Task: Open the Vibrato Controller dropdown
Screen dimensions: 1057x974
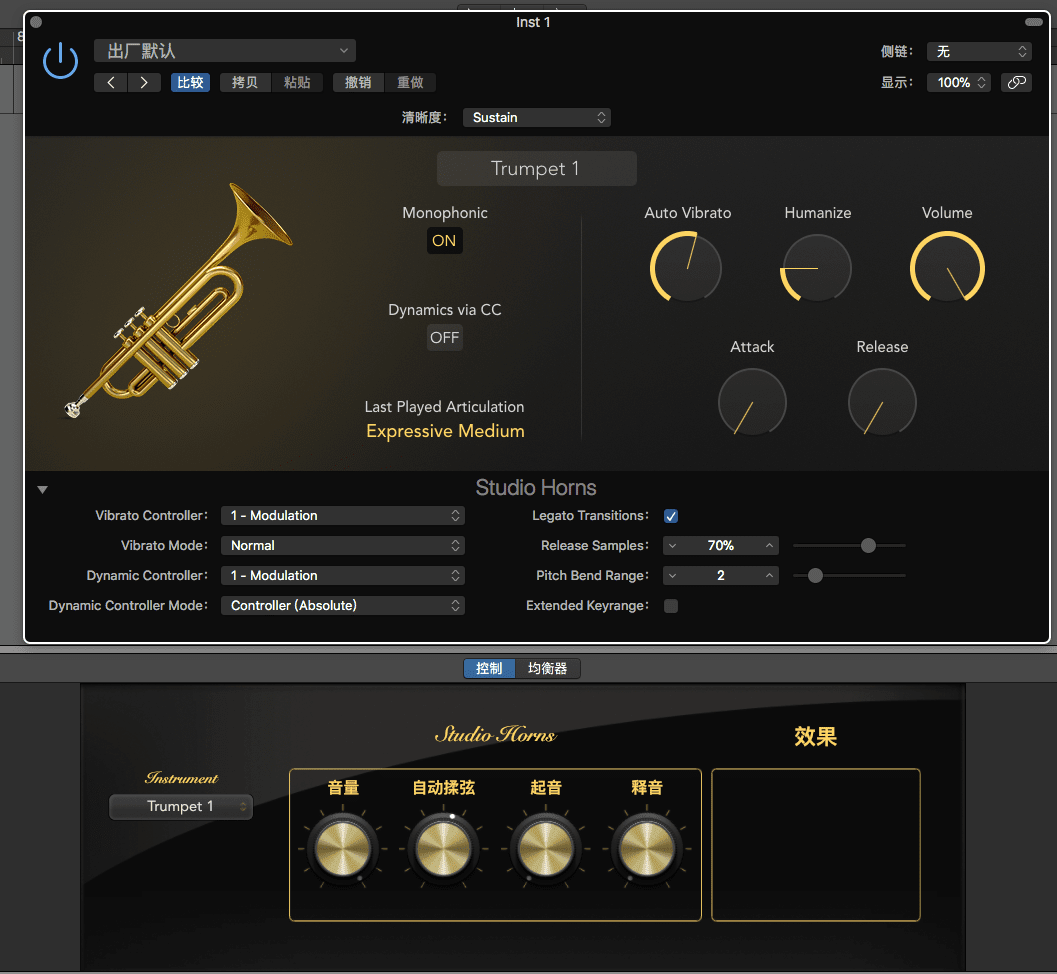Action: (342, 516)
